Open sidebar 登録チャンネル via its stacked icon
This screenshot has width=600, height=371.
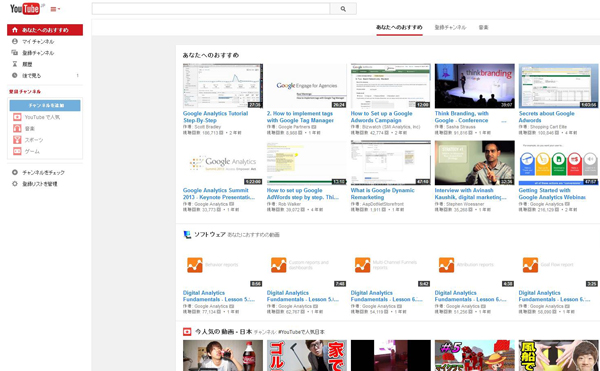pos(15,53)
